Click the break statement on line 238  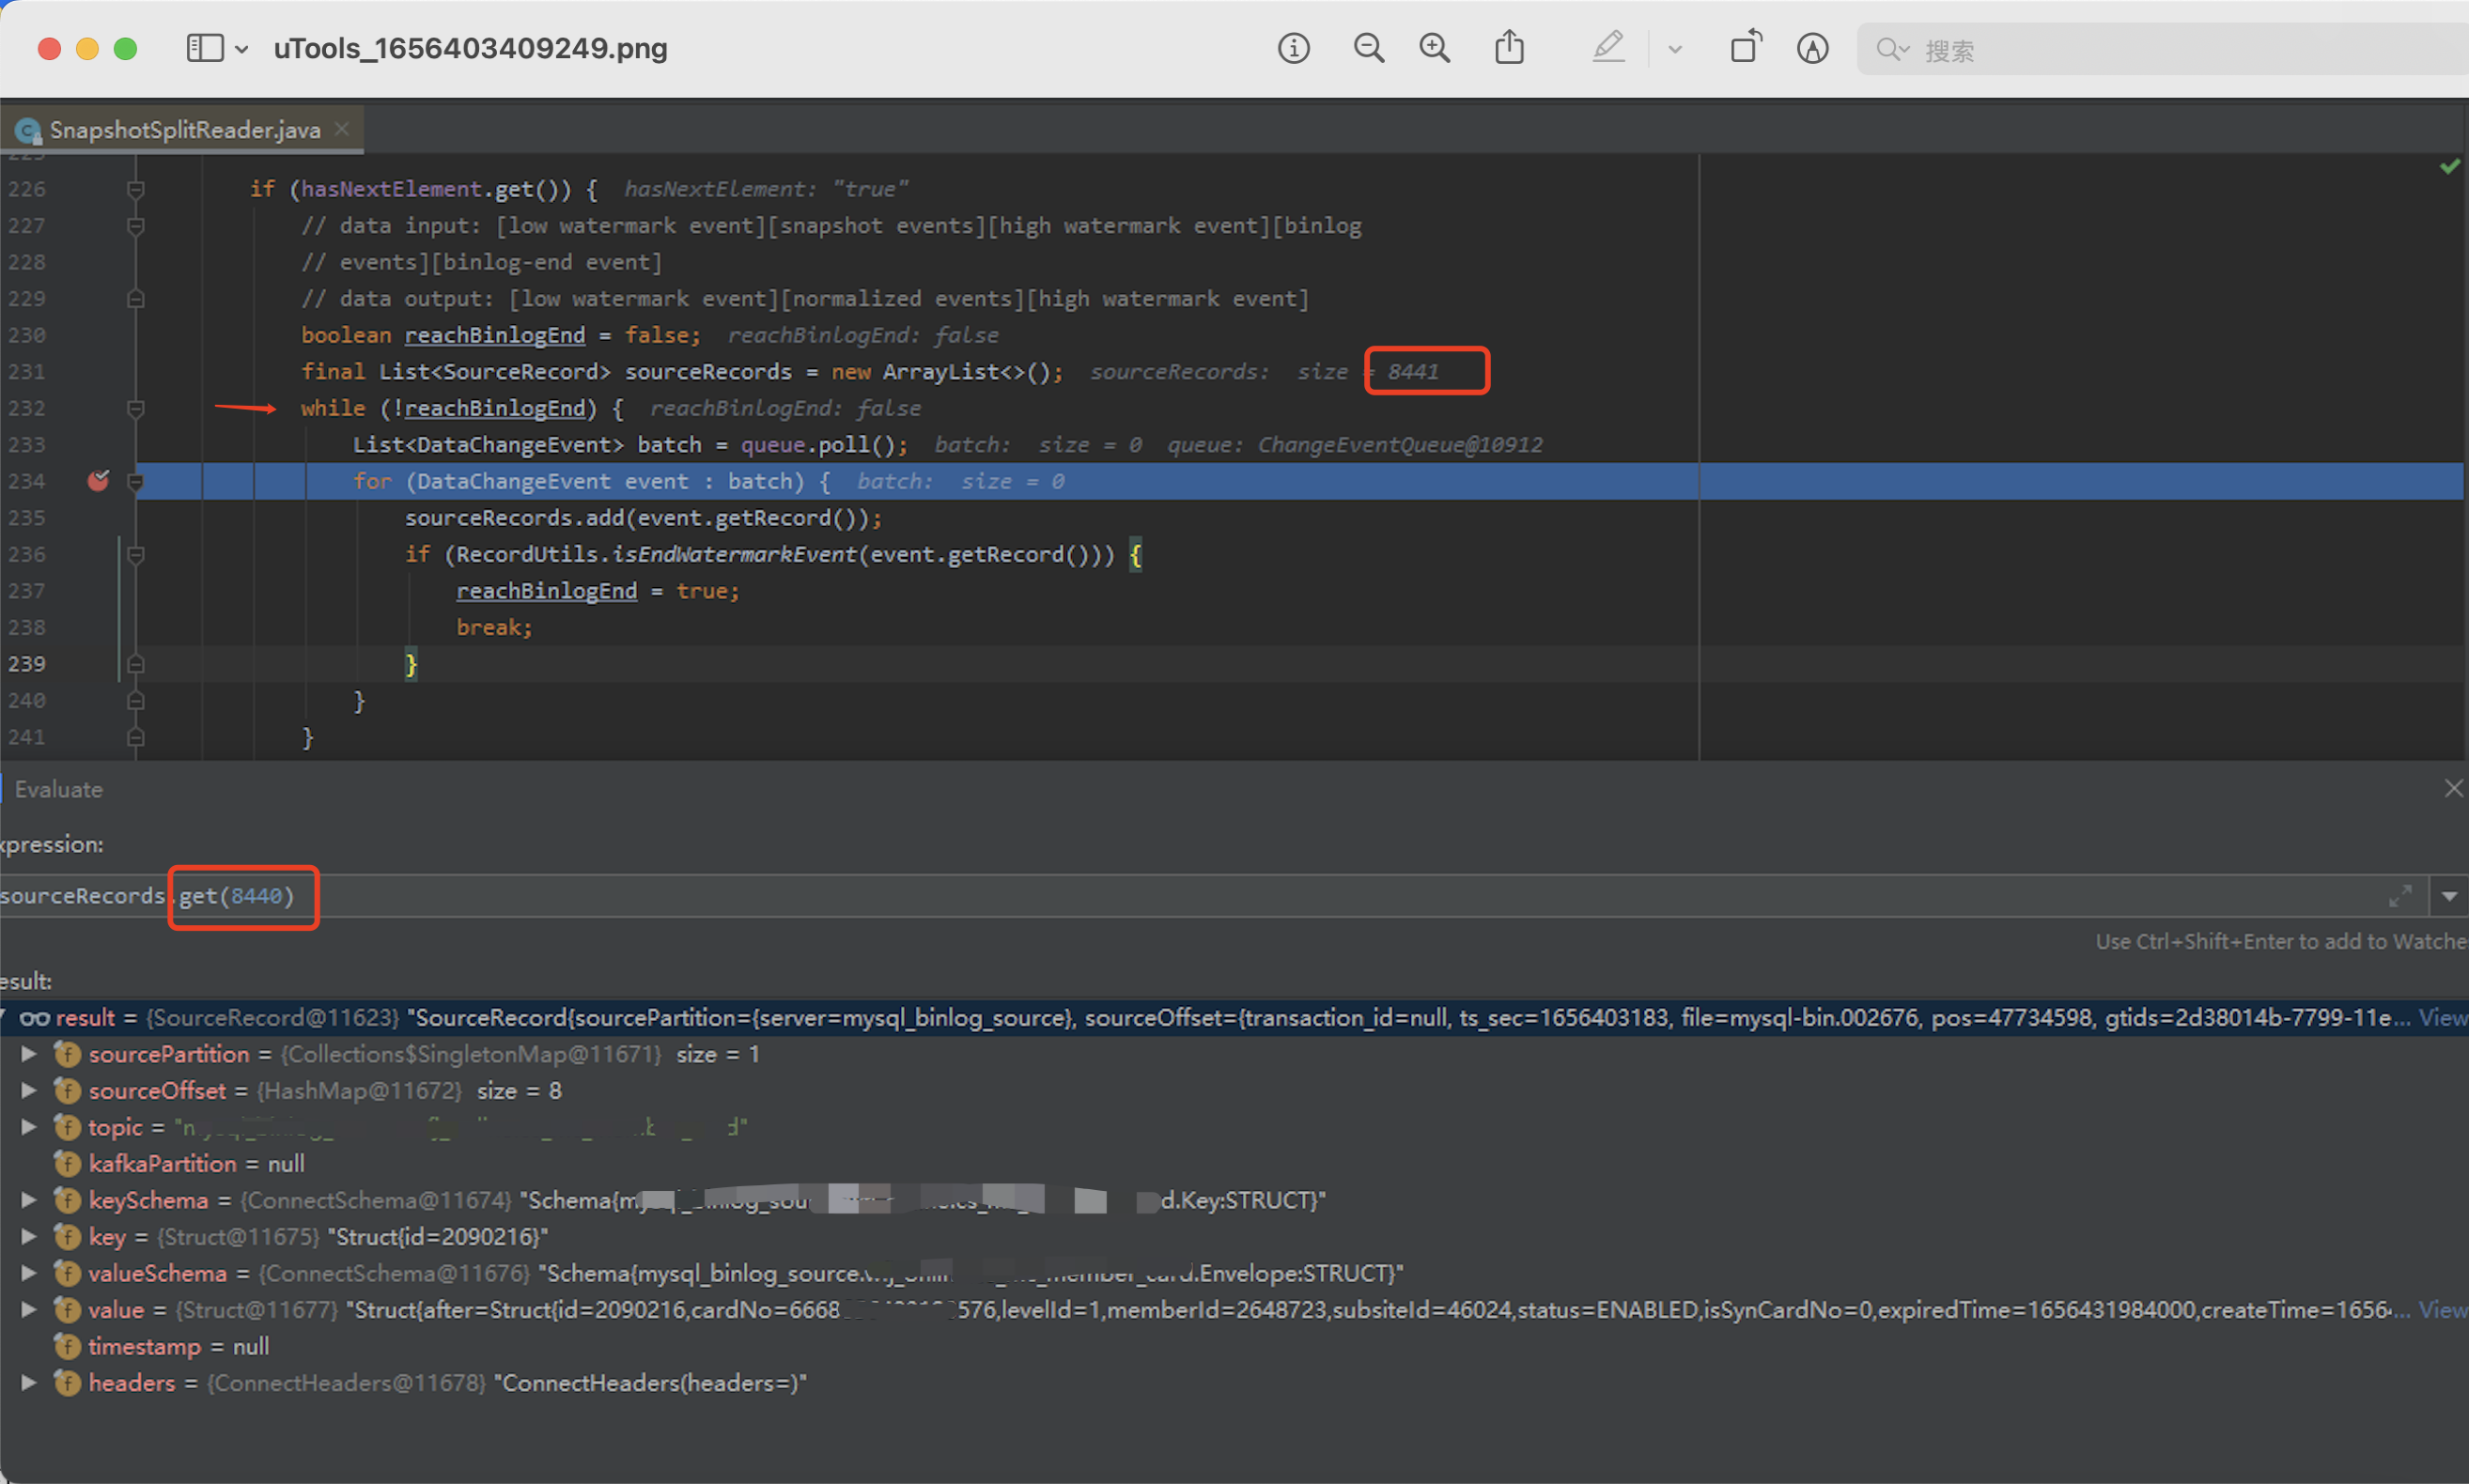494,628
